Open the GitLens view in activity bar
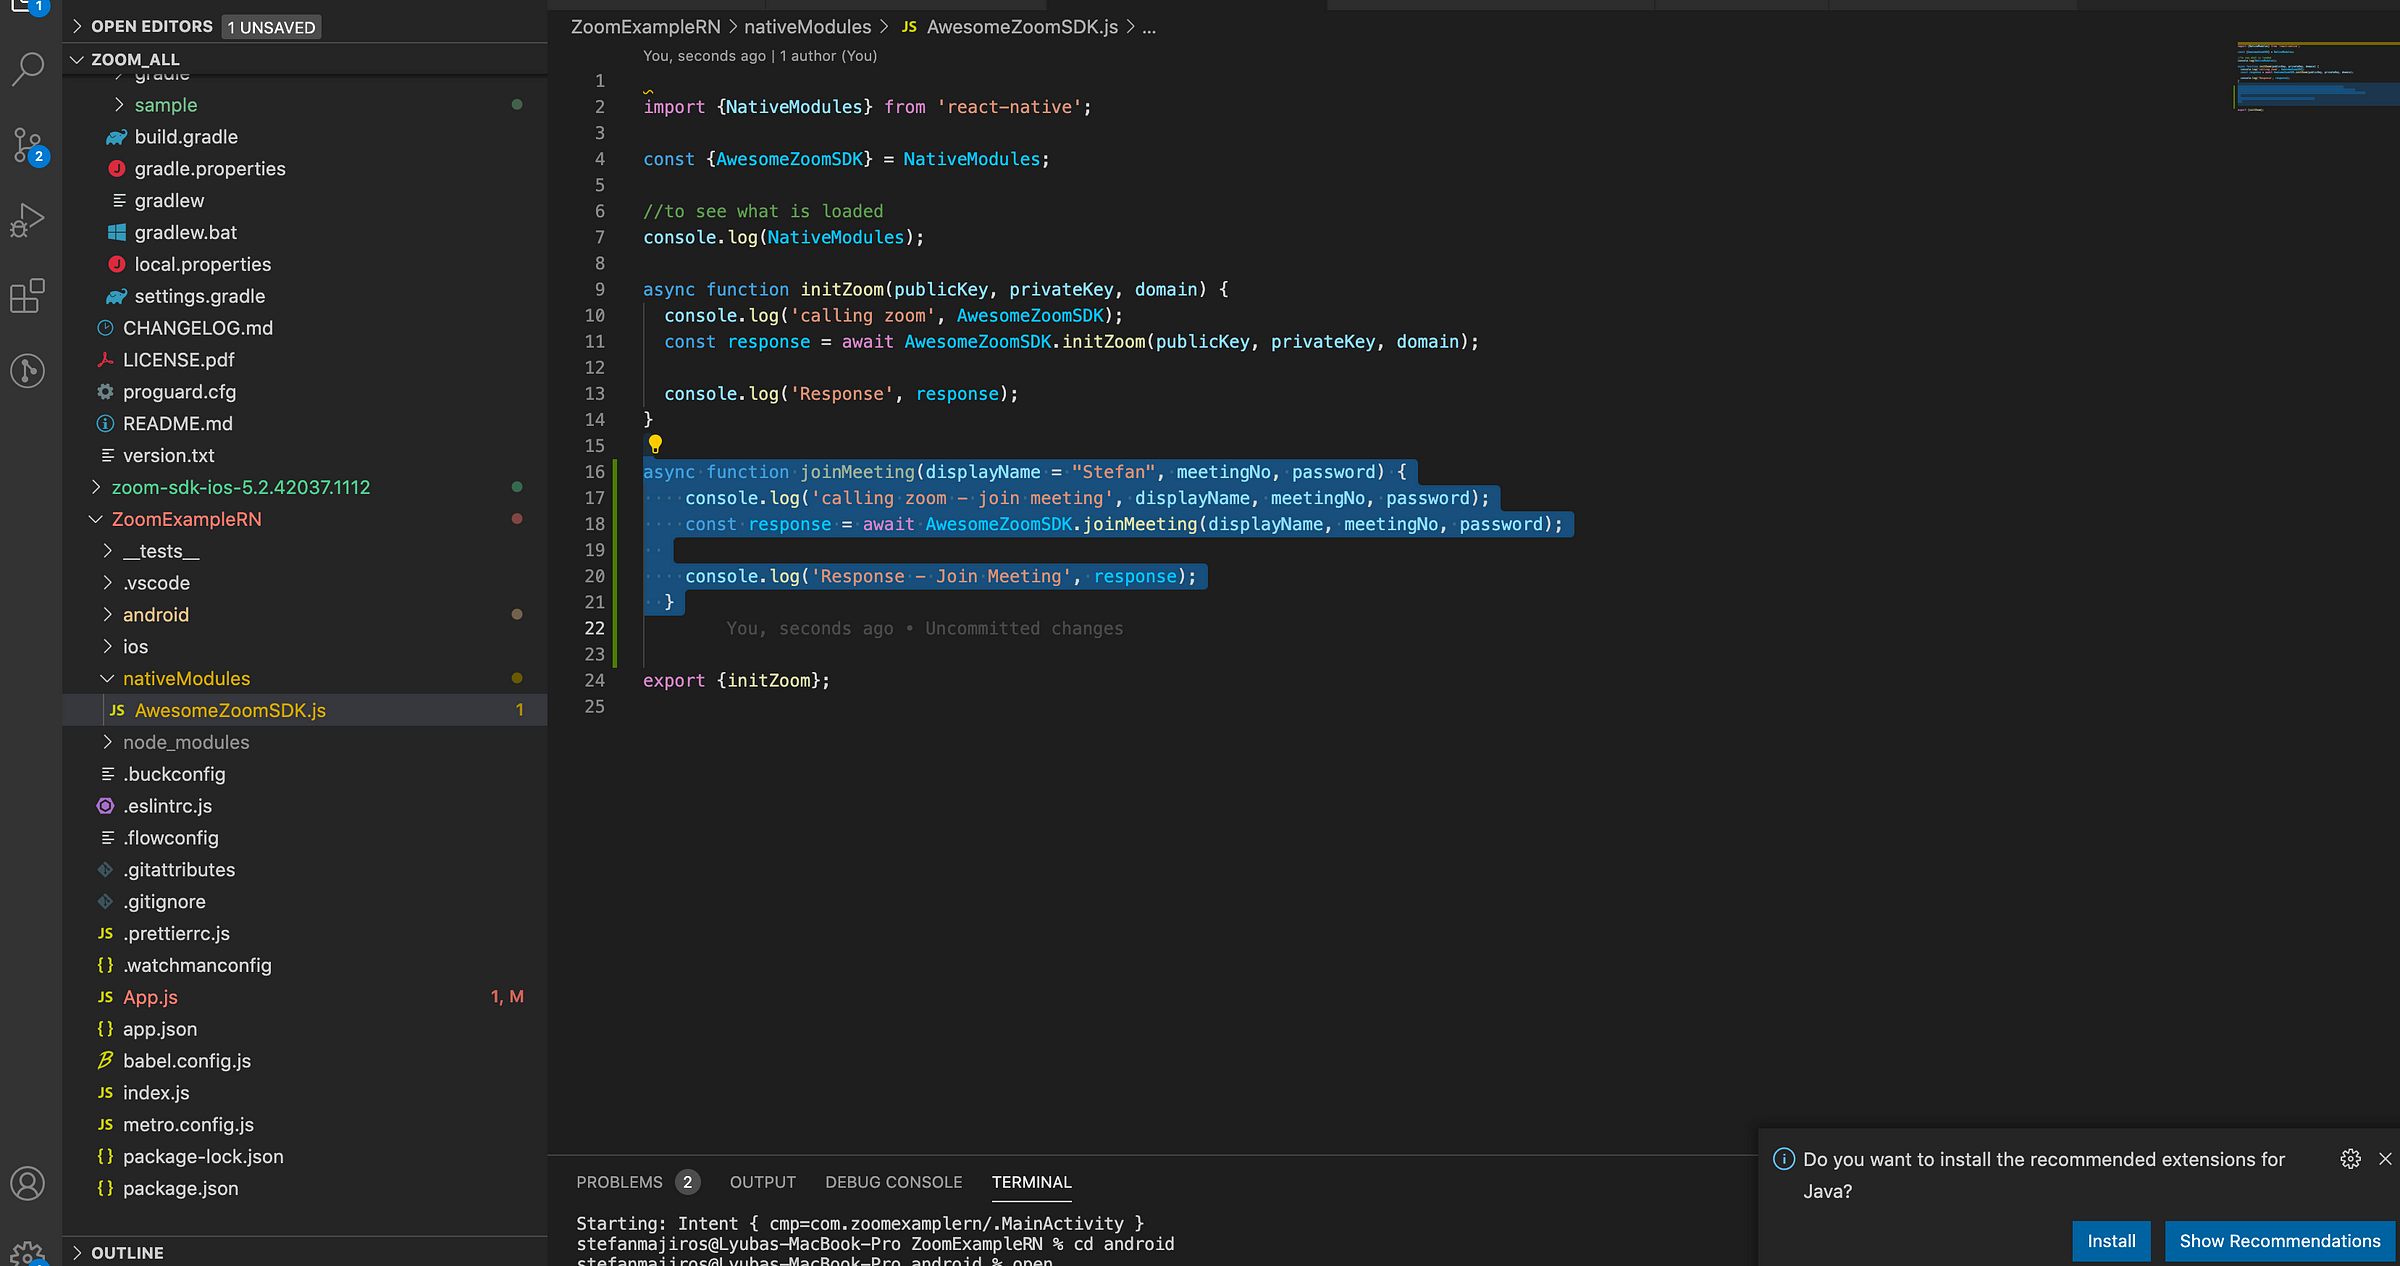Image resolution: width=2400 pixels, height=1266 pixels. click(x=28, y=371)
